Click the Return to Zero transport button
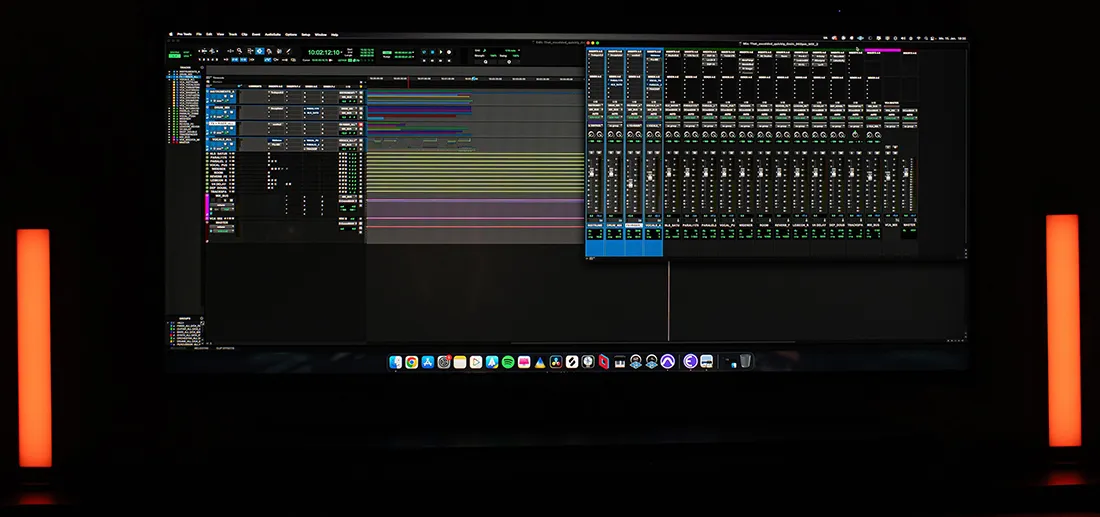Screen dimensions: 1100x517 click(x=424, y=60)
